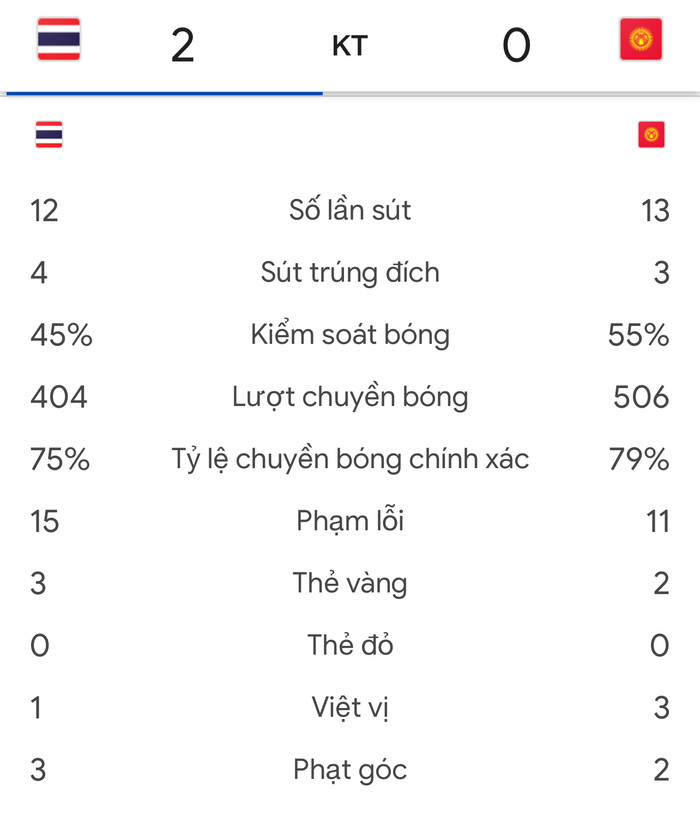
Task: Toggle the Thẻ đỏ red cards row
Action: tap(350, 645)
